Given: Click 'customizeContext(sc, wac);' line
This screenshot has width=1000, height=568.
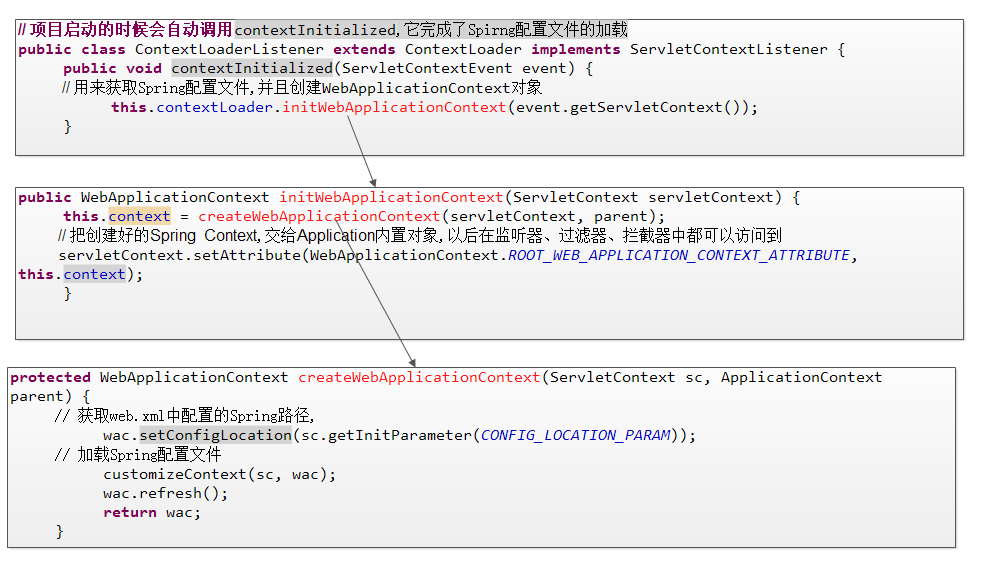Looking at the screenshot, I should tap(219, 474).
